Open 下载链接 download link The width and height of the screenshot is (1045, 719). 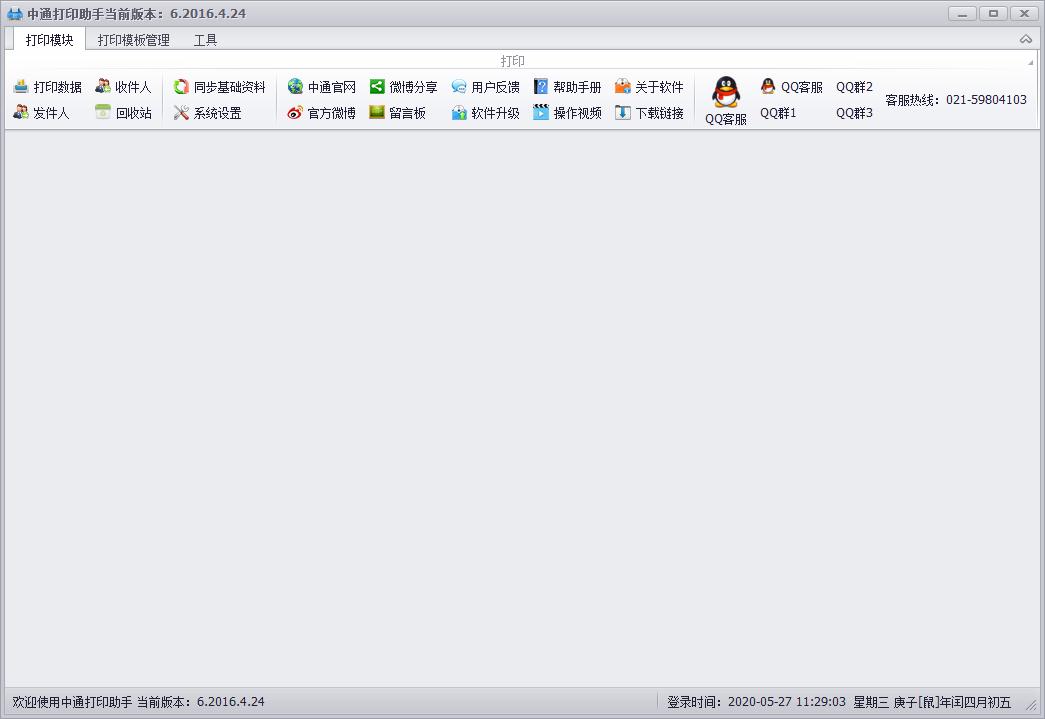(x=649, y=113)
